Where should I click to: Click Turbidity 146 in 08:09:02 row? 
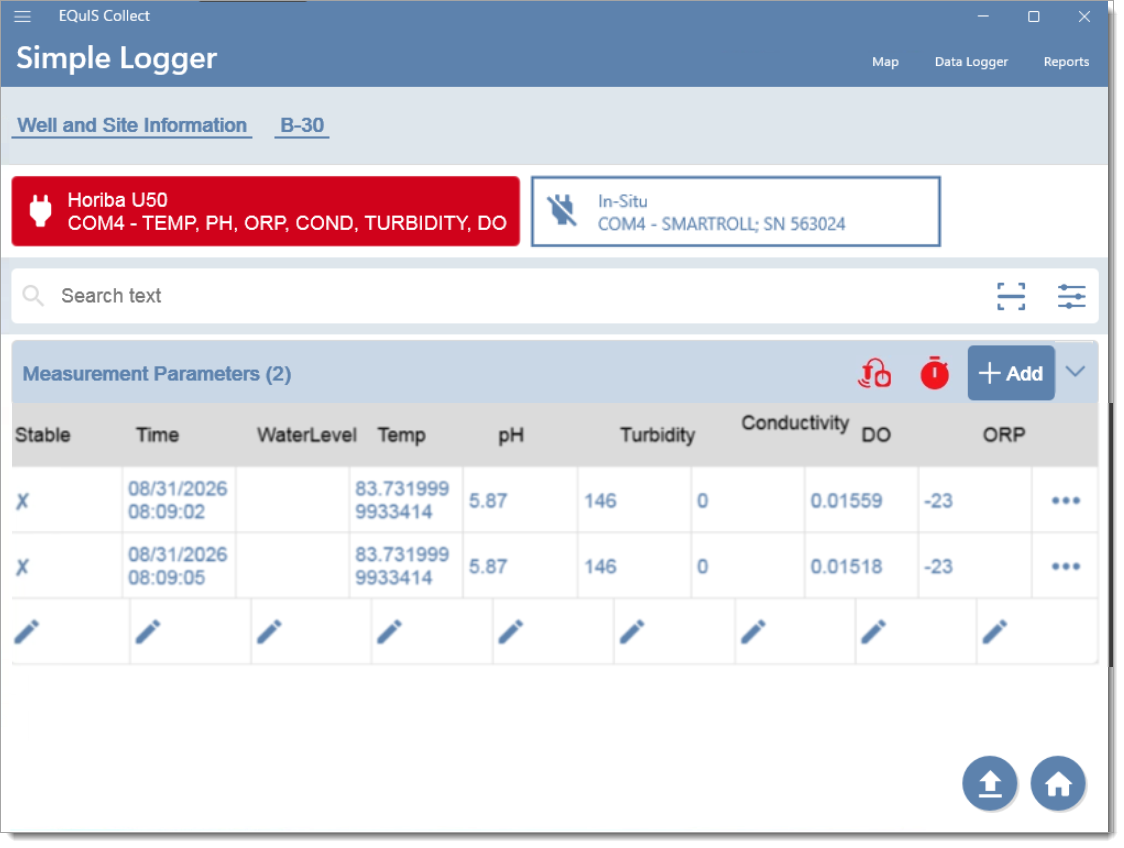click(600, 500)
